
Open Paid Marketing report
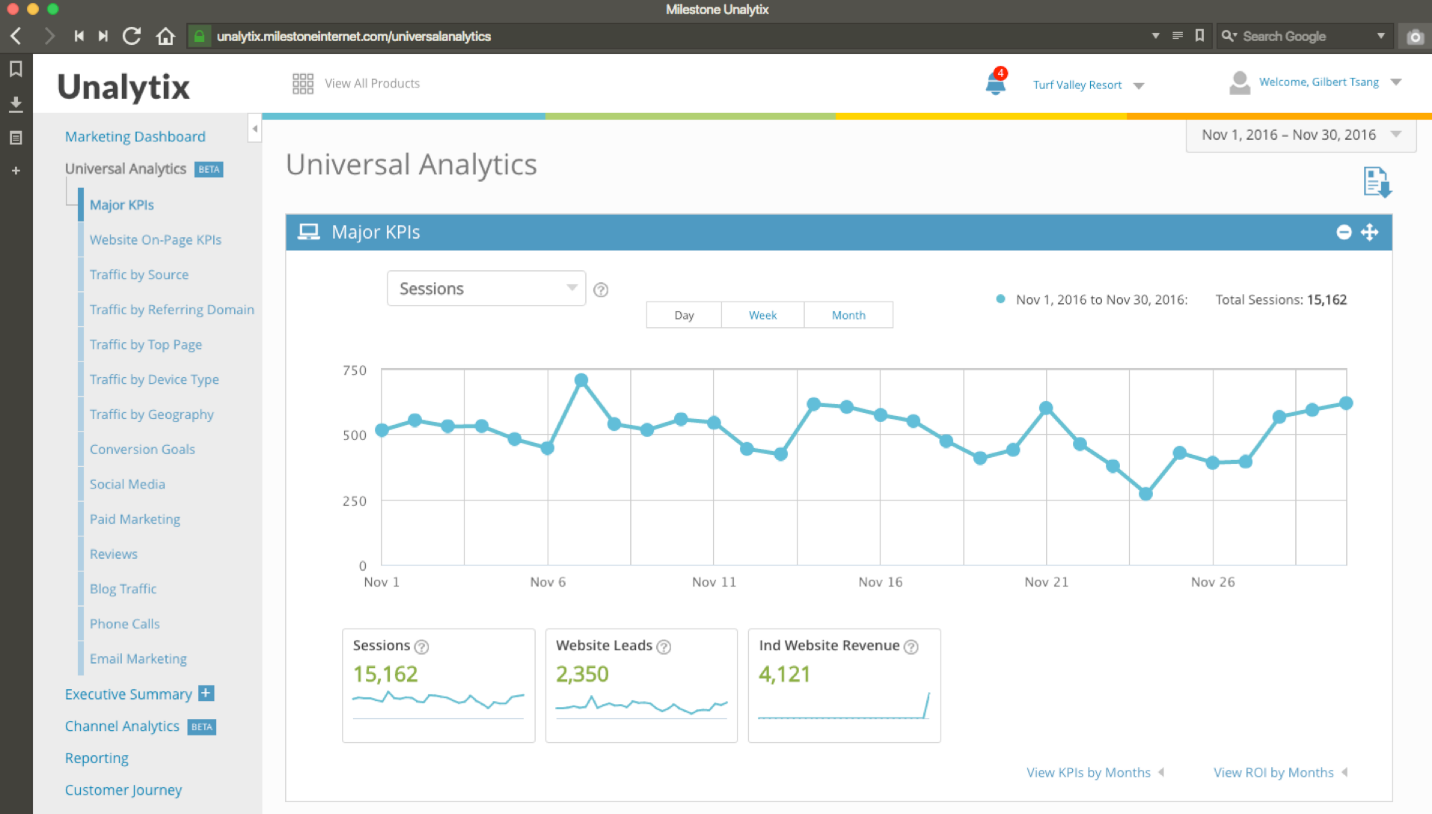135,520
